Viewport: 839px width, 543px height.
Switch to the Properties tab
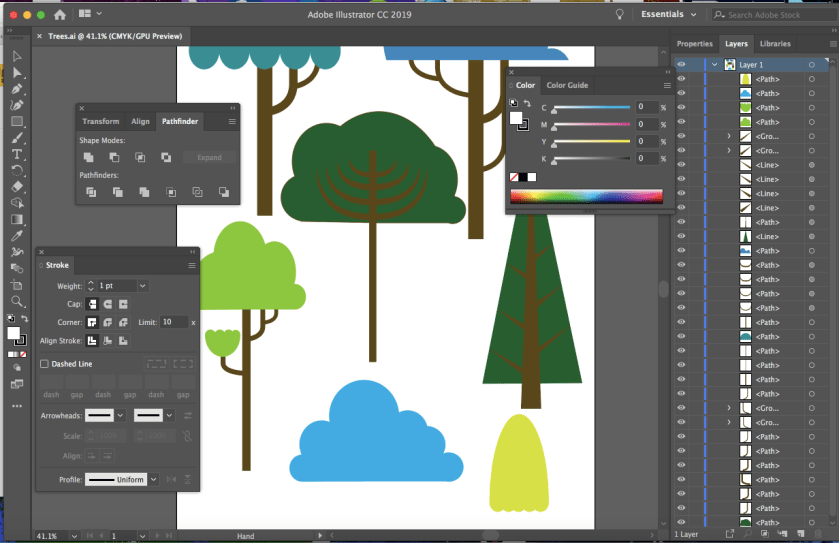click(x=695, y=44)
